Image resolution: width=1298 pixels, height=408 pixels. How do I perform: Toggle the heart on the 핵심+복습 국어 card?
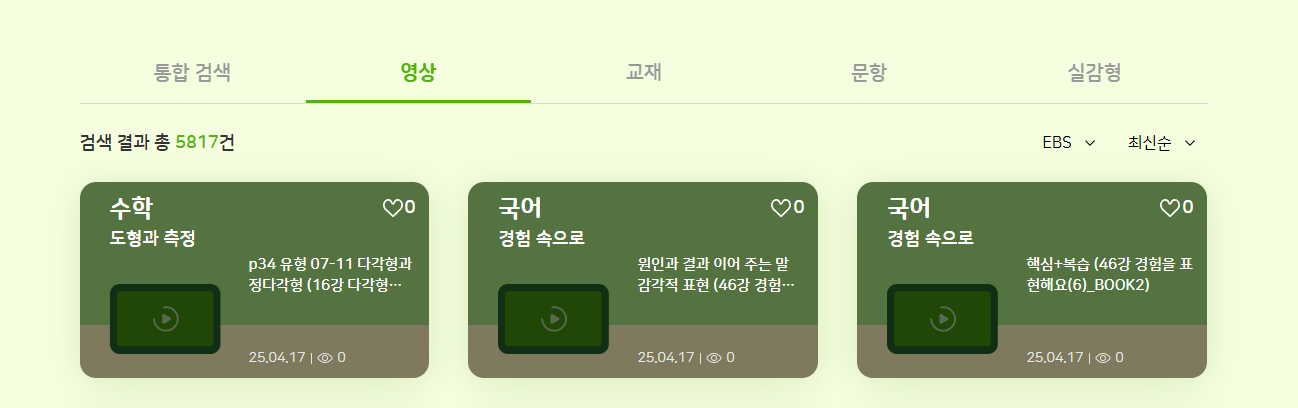point(1169,208)
